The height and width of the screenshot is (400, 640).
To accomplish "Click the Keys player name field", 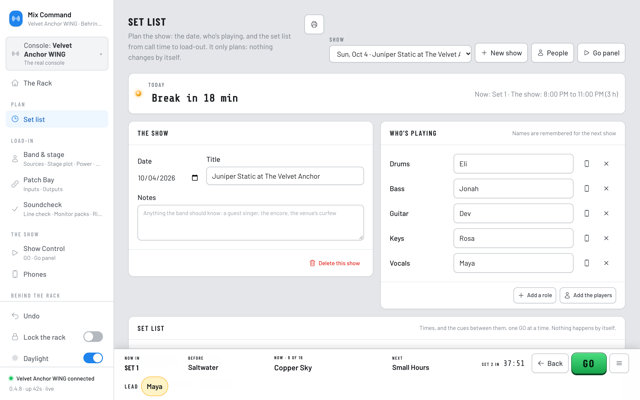I will (513, 238).
